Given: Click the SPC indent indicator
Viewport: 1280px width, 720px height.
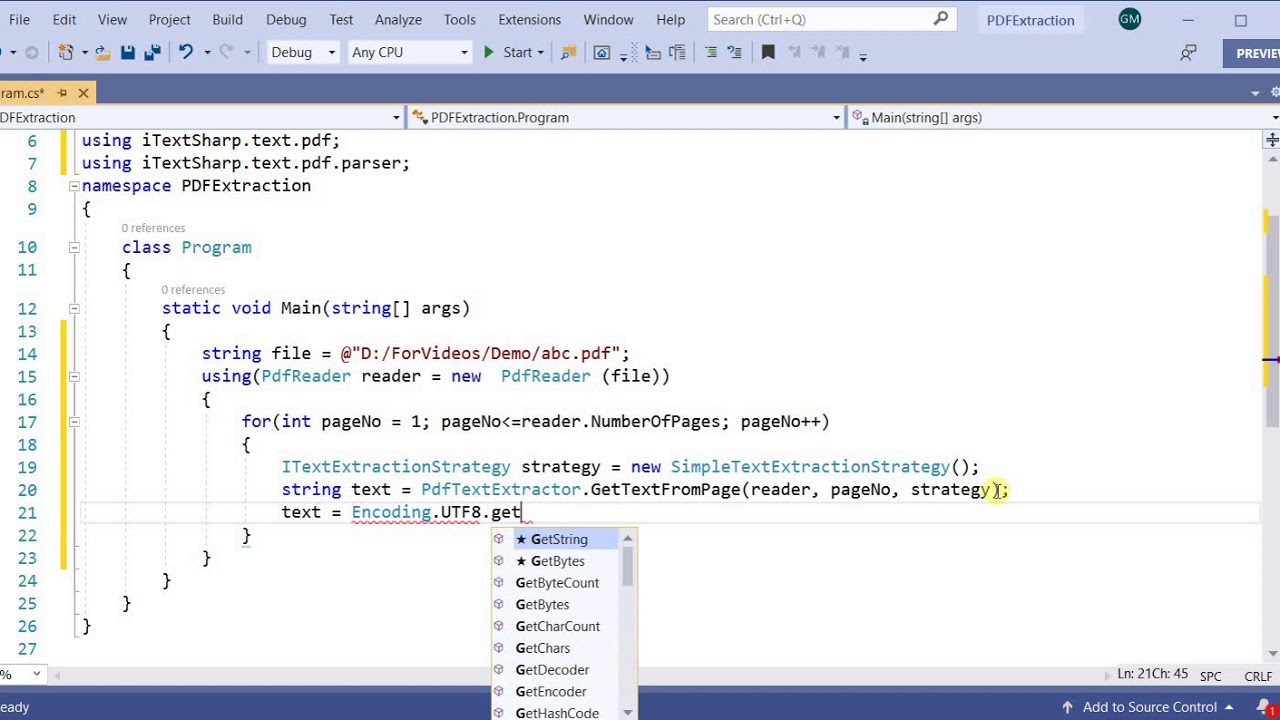Looking at the screenshot, I should 1210,676.
